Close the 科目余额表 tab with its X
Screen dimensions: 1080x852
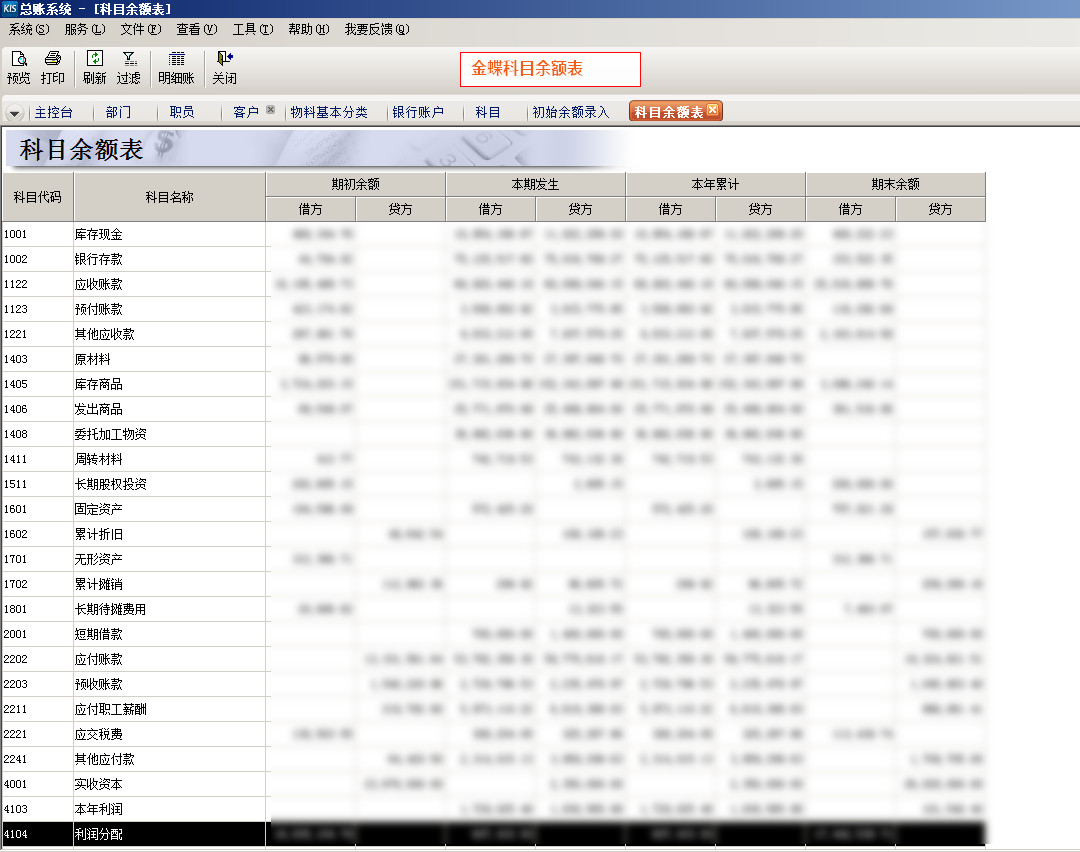pyautogui.click(x=712, y=111)
